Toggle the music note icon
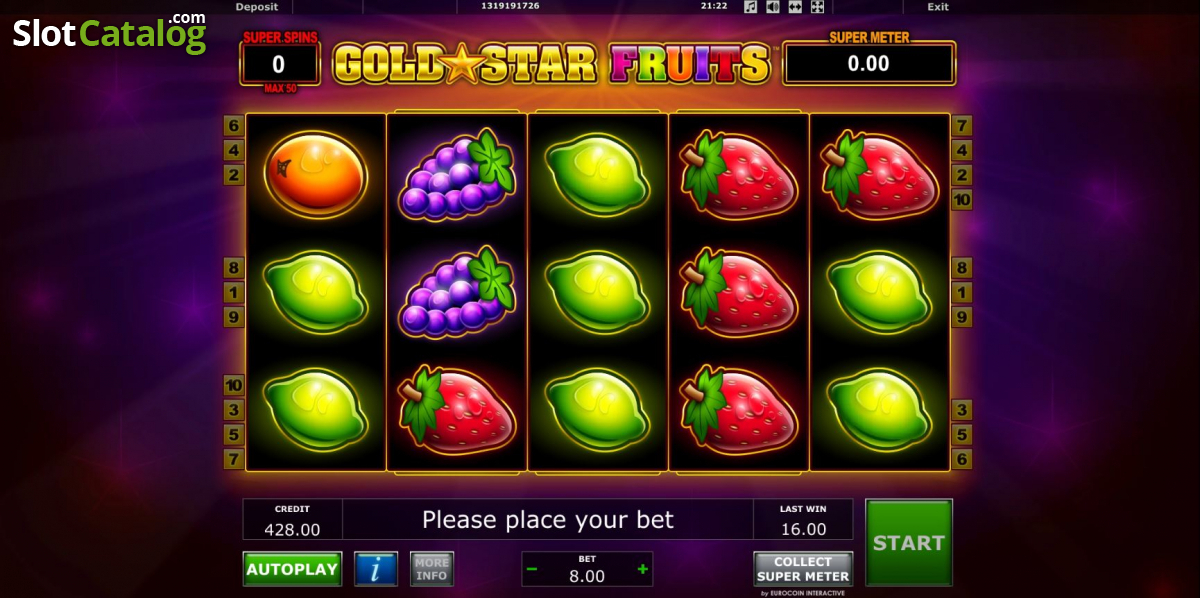 pyautogui.click(x=751, y=7)
